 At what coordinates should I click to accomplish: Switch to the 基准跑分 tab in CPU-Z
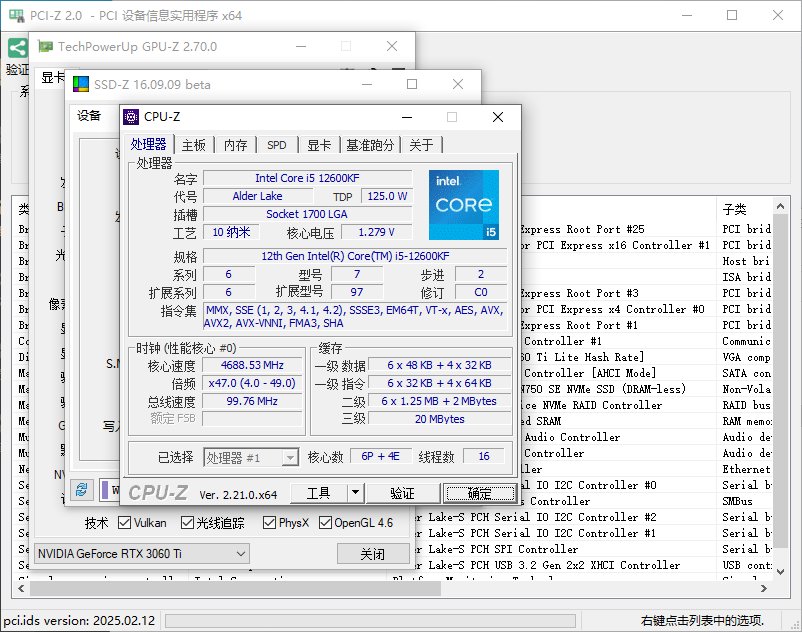[x=370, y=145]
